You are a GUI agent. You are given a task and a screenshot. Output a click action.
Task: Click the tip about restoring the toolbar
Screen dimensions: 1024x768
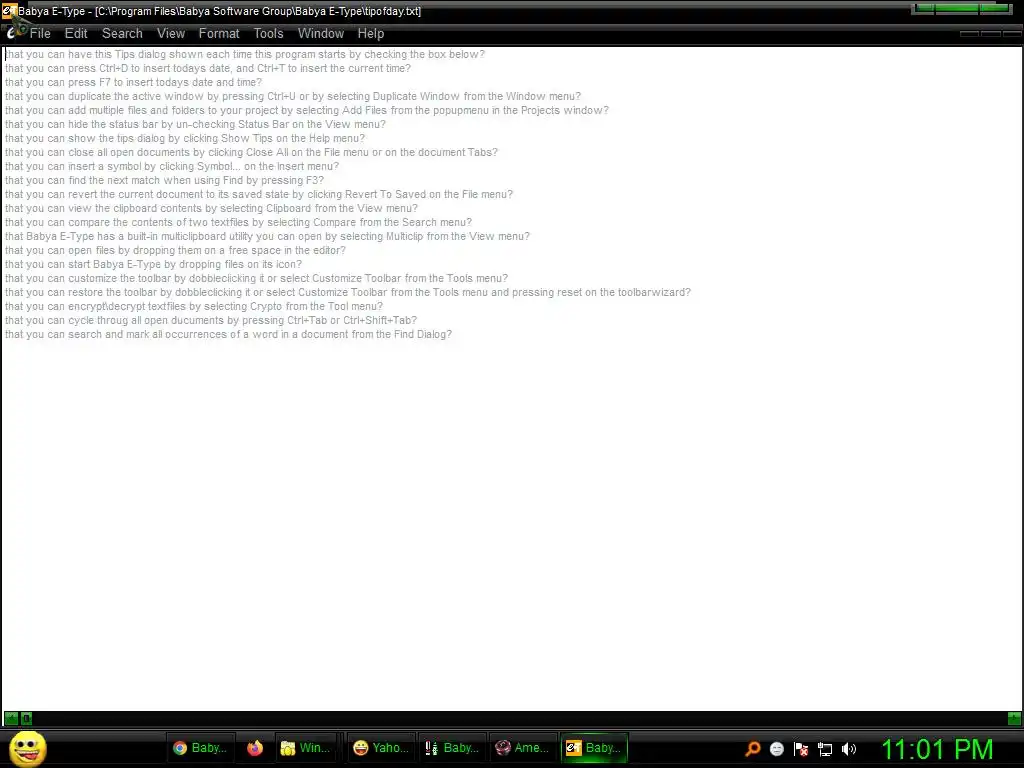[x=347, y=293]
